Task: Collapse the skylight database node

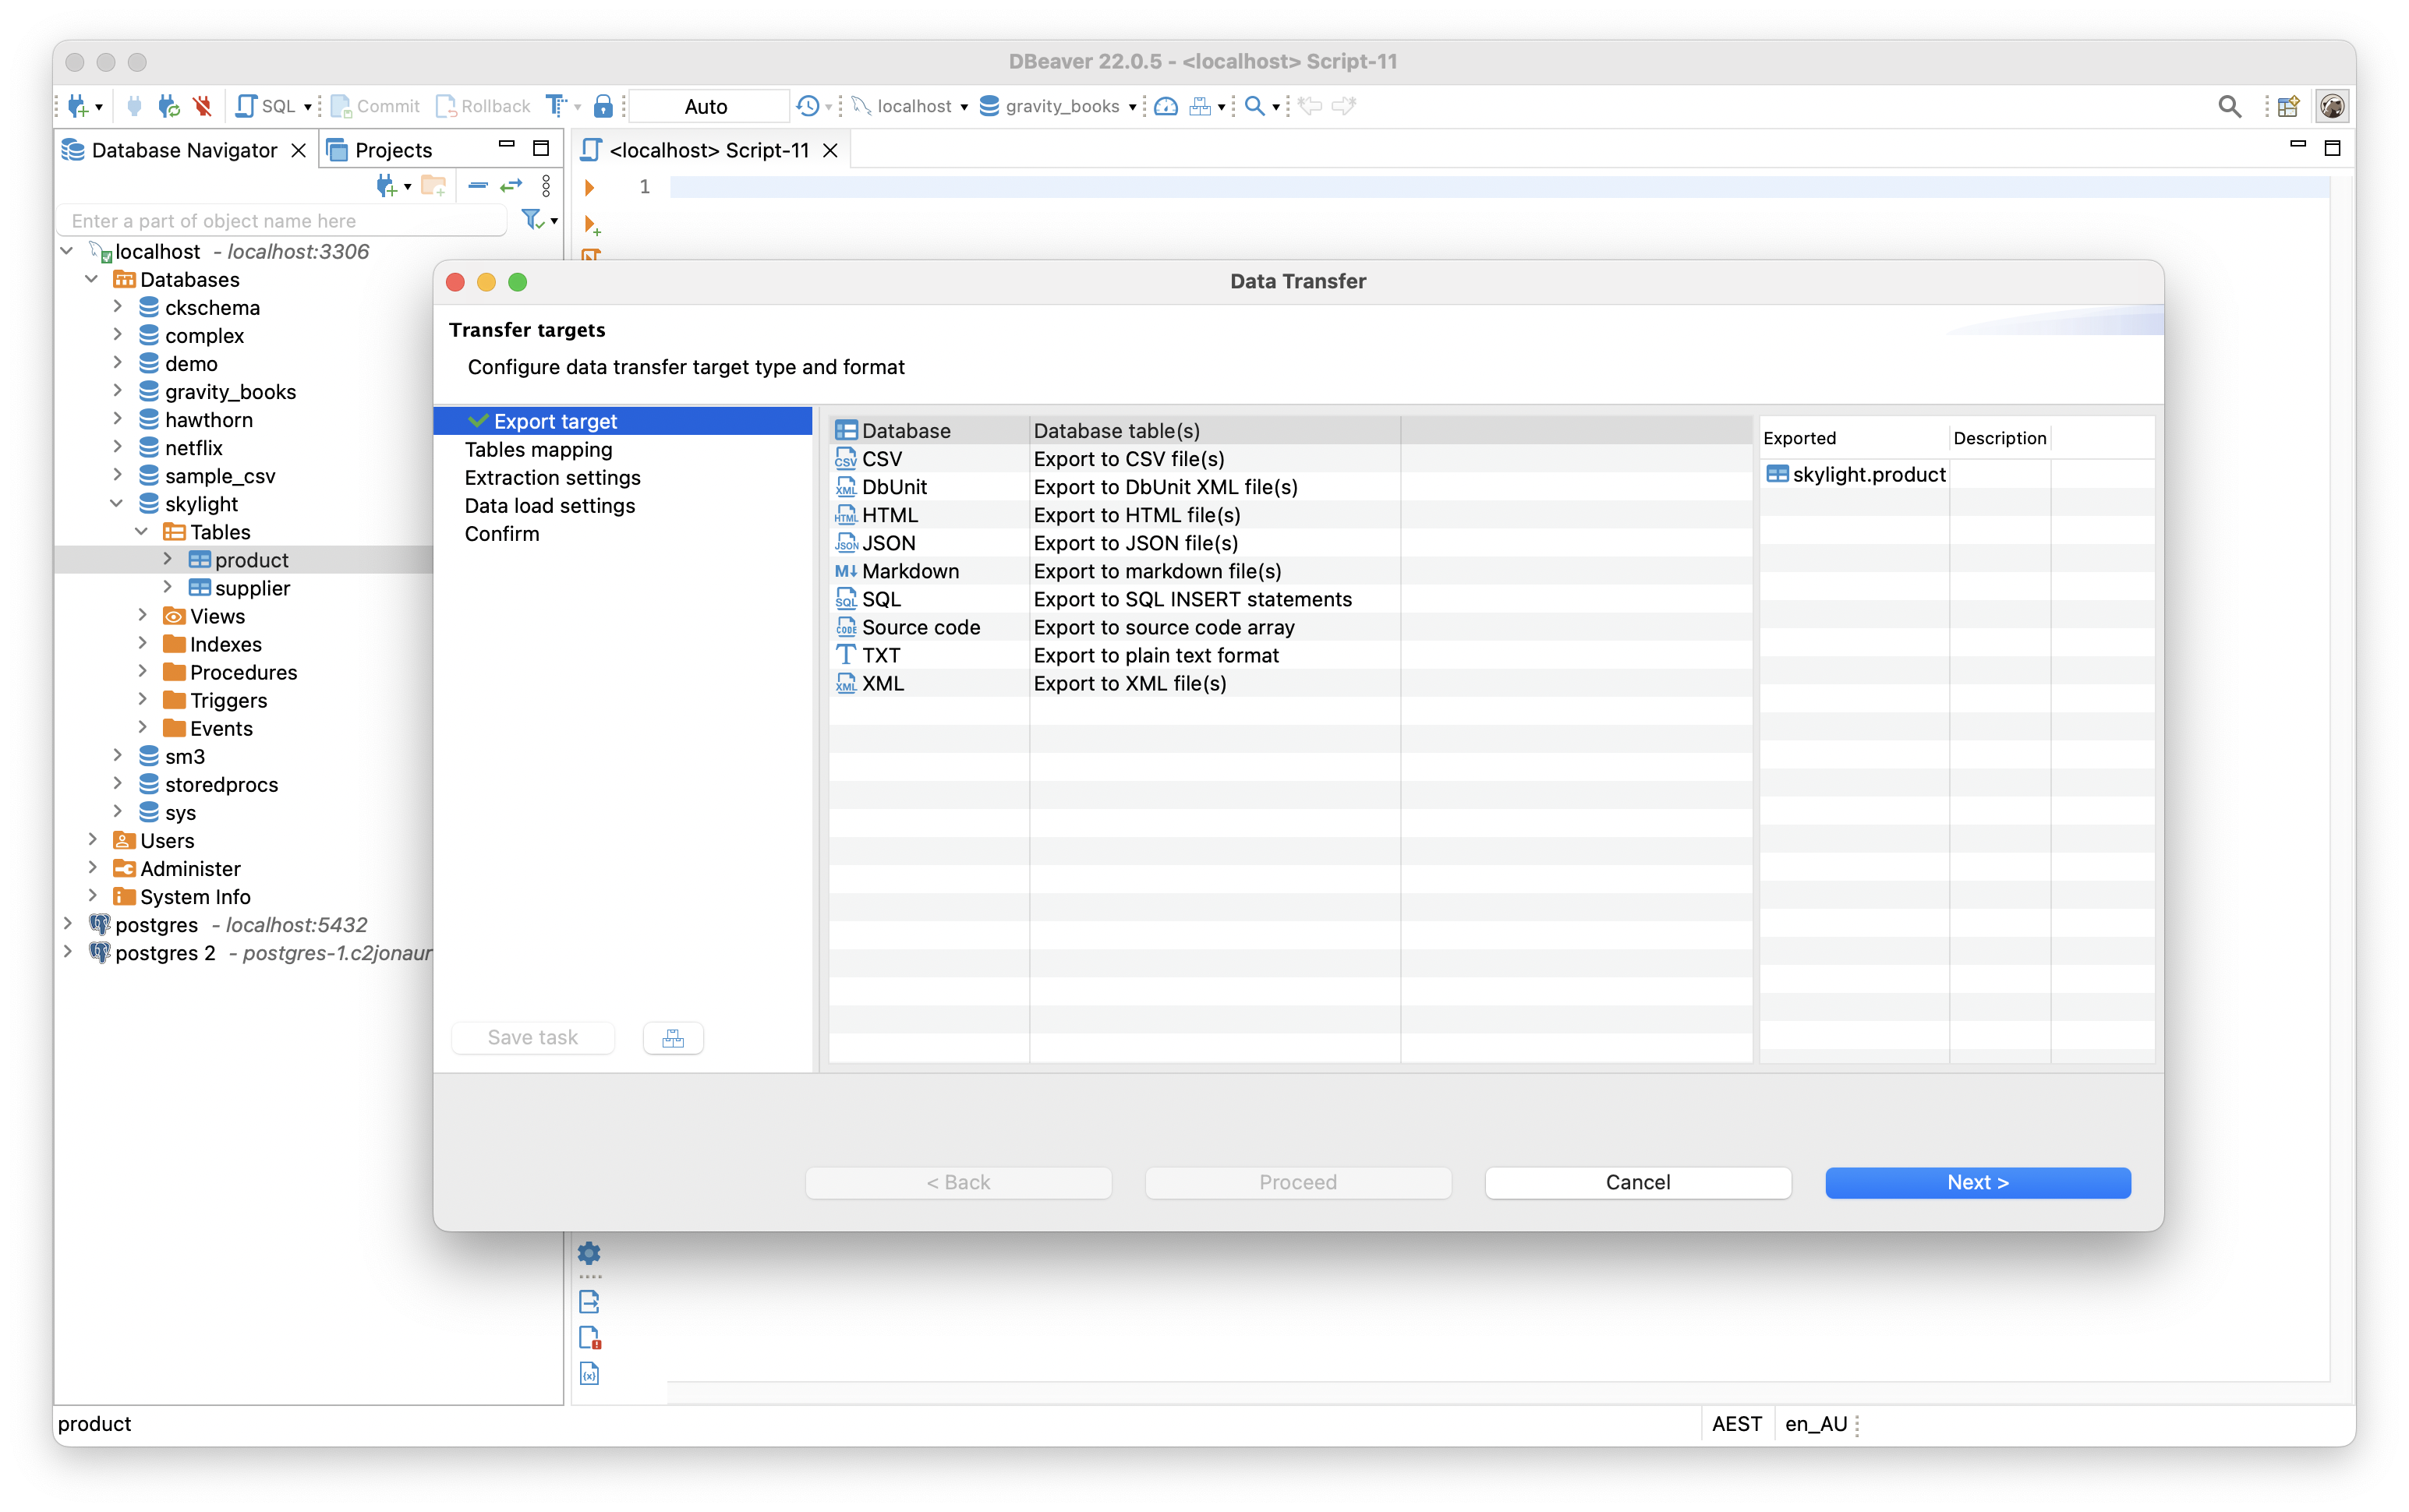Action: (x=117, y=503)
